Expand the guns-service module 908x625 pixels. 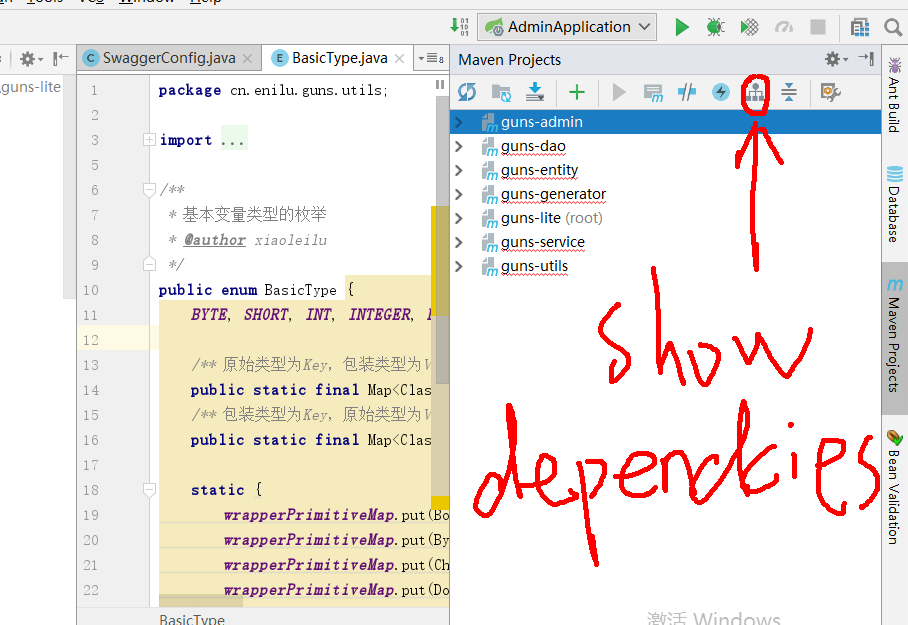coord(459,242)
